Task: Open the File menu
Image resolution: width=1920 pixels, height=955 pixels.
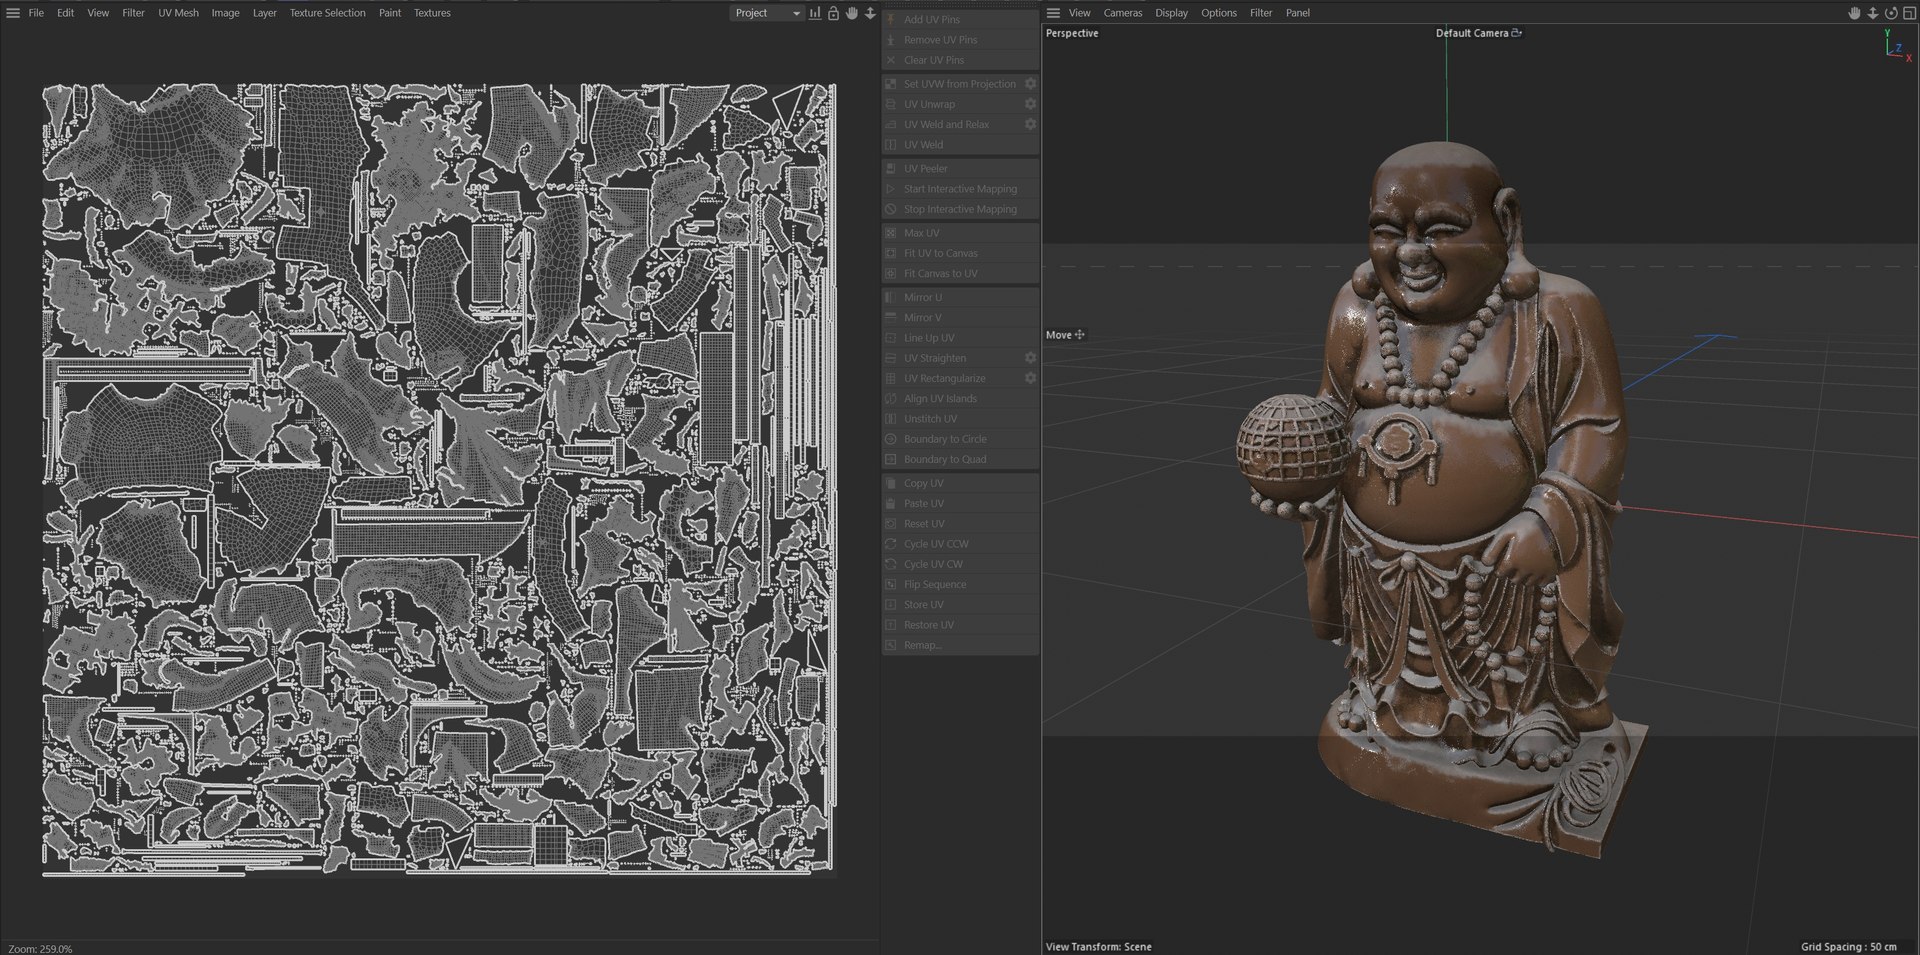Action: 36,13
